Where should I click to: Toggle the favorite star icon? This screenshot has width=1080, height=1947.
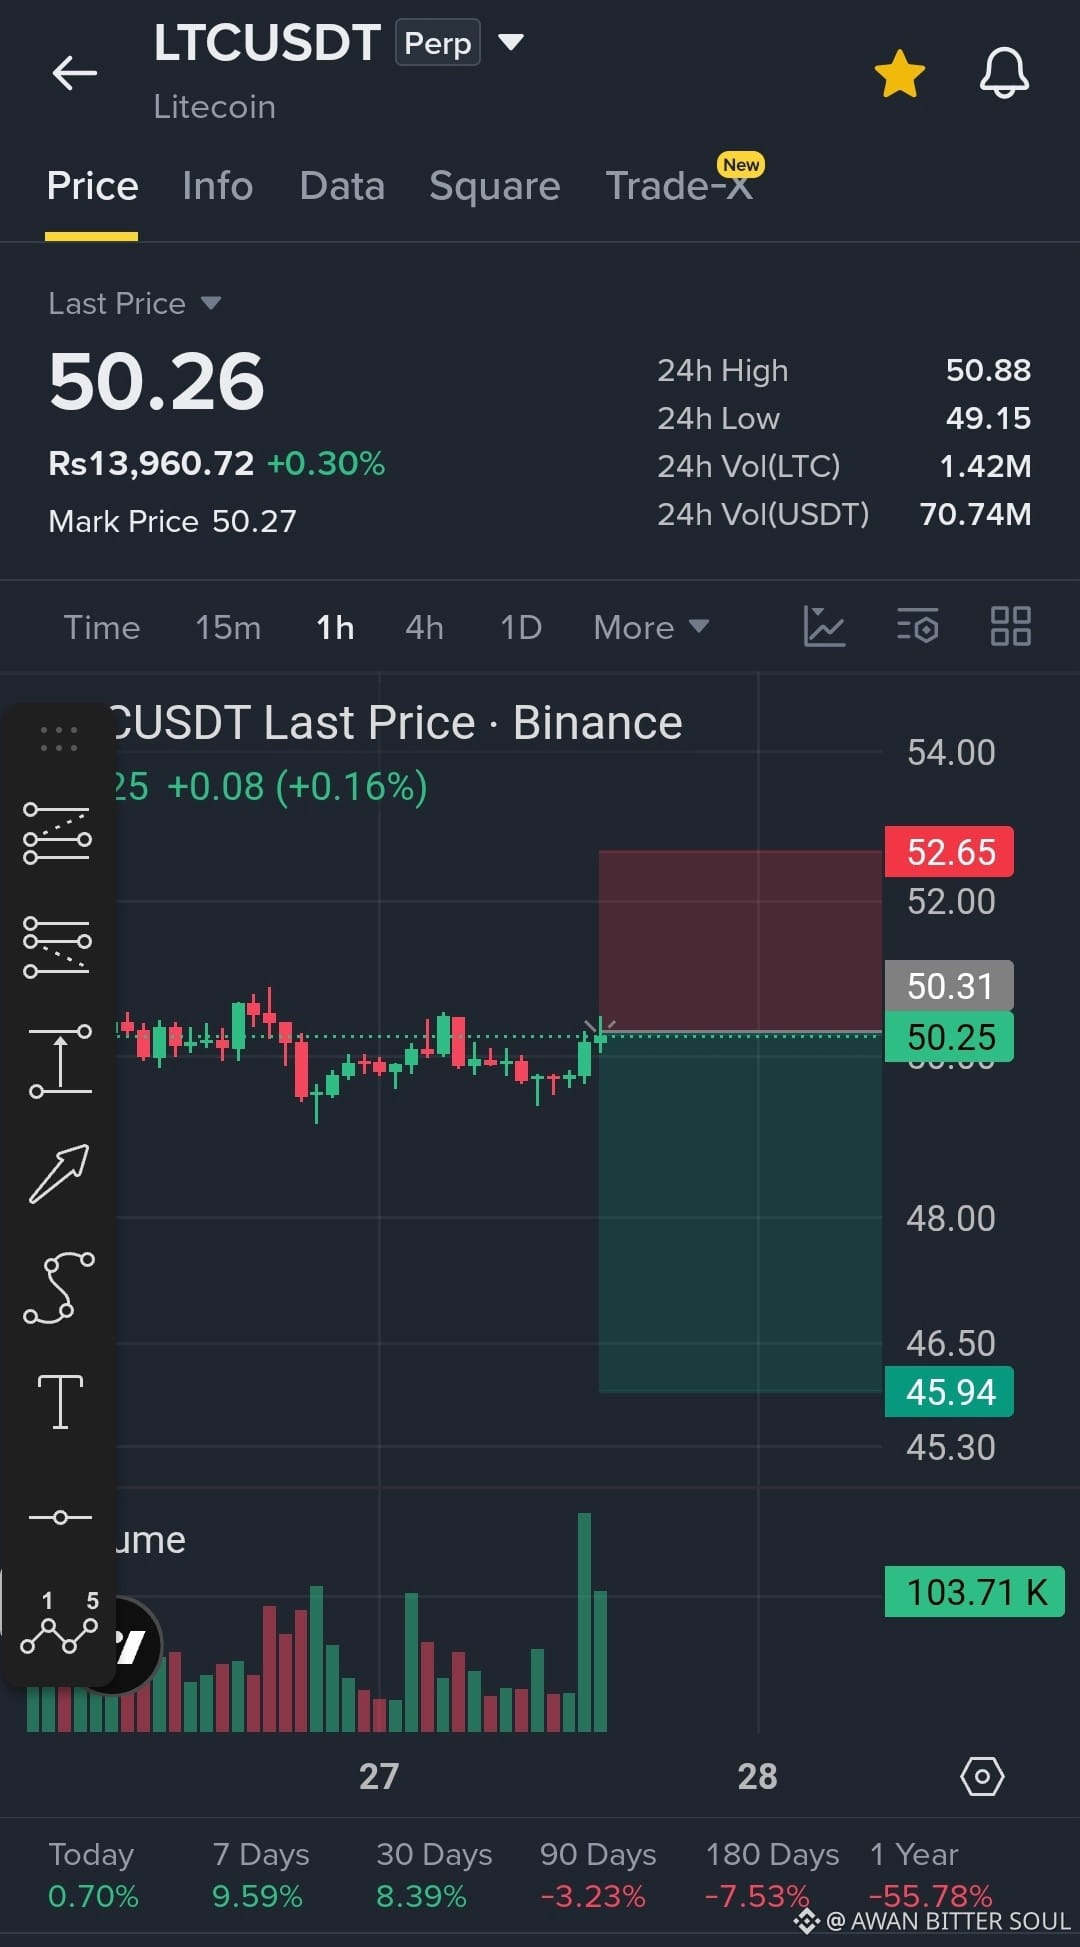[x=899, y=73]
